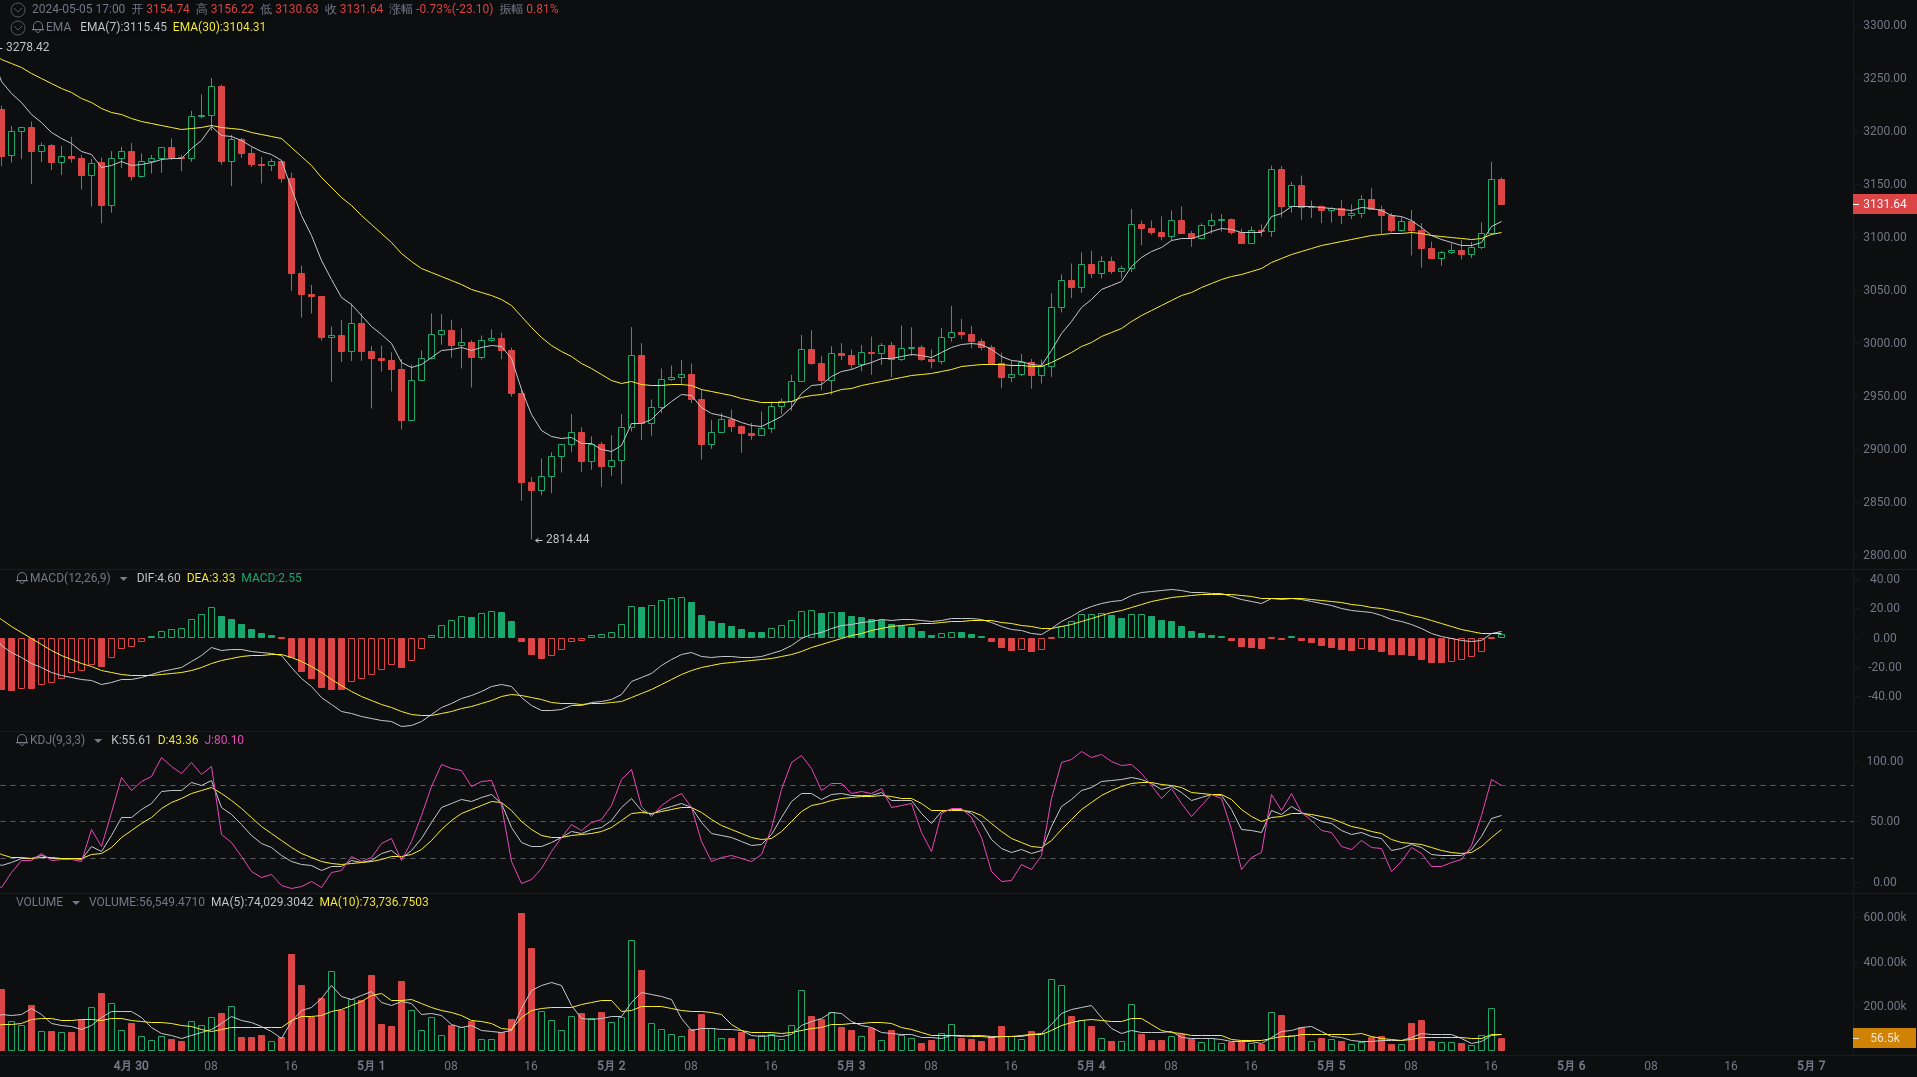Open the MACD(12,26,9) settings dropdown
This screenshot has width=1917, height=1077.
coord(122,578)
